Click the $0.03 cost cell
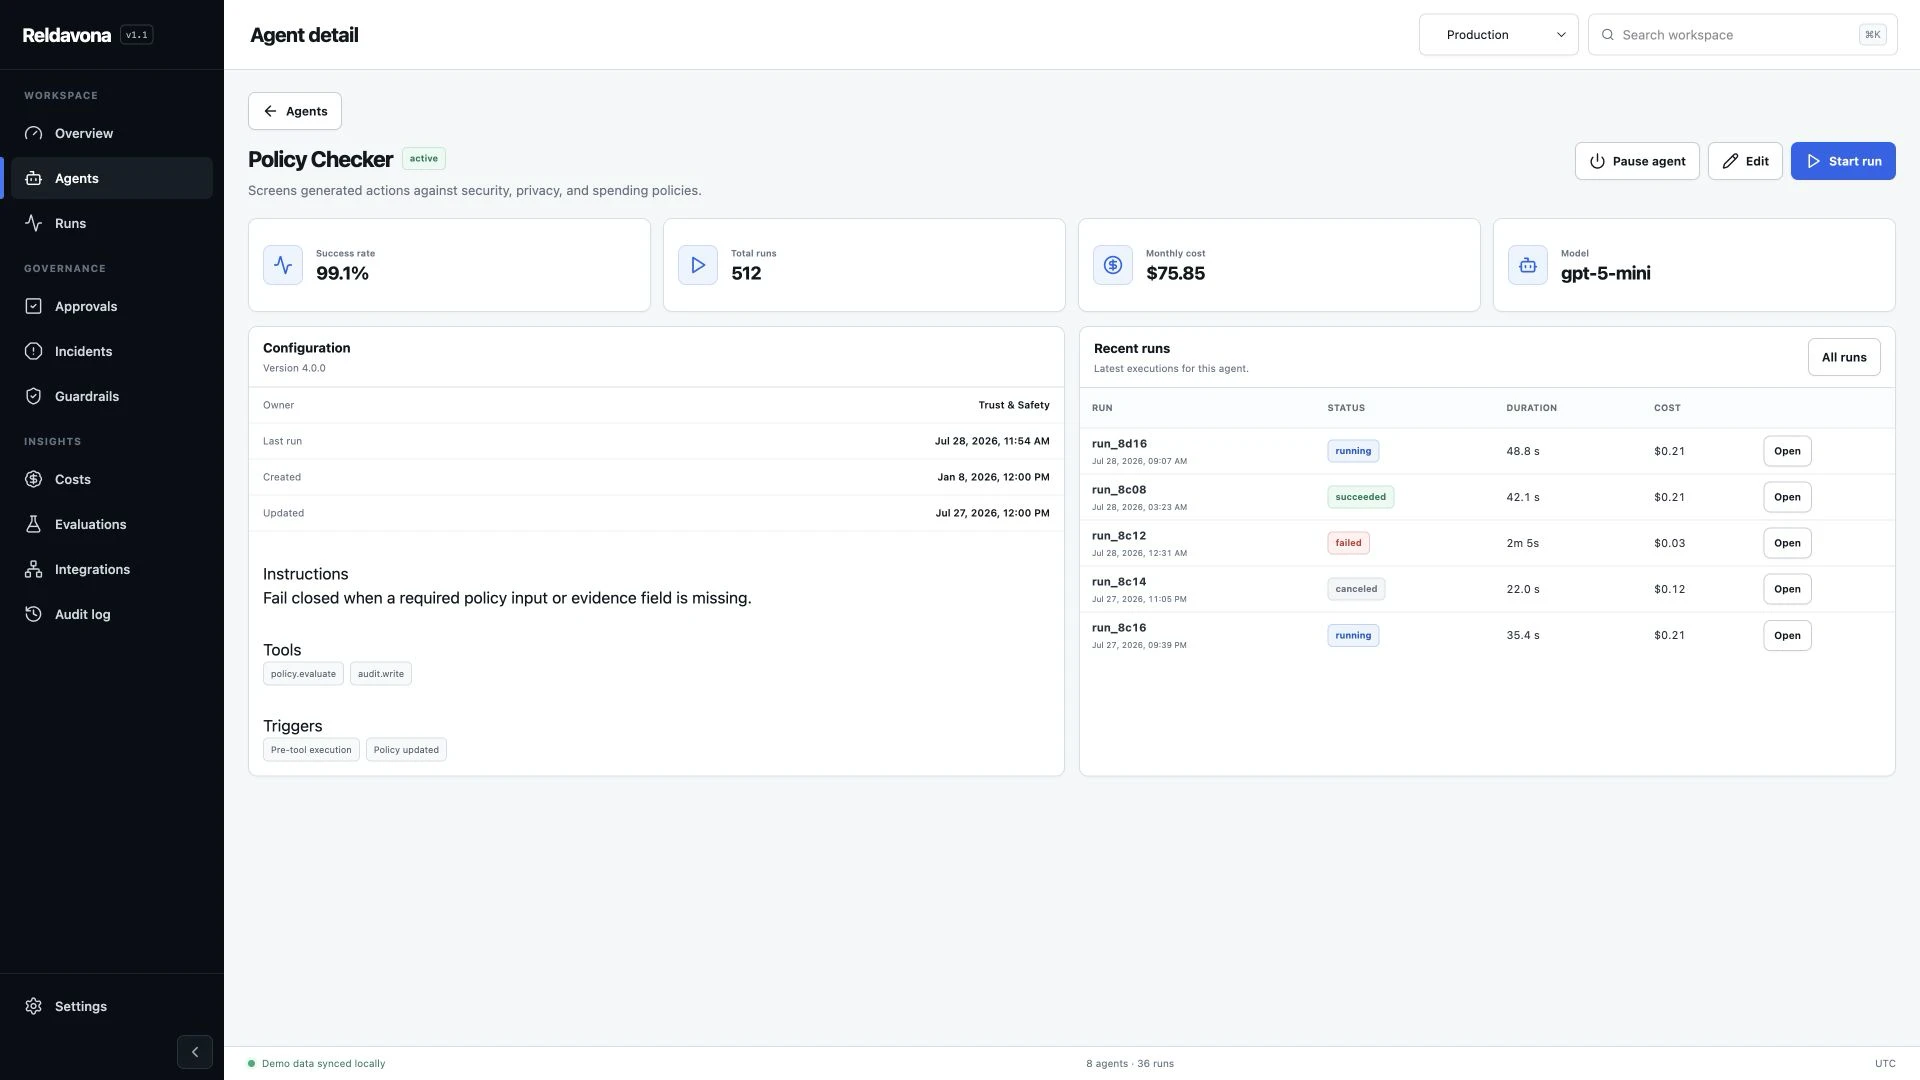Image resolution: width=1920 pixels, height=1080 pixels. click(x=1669, y=543)
